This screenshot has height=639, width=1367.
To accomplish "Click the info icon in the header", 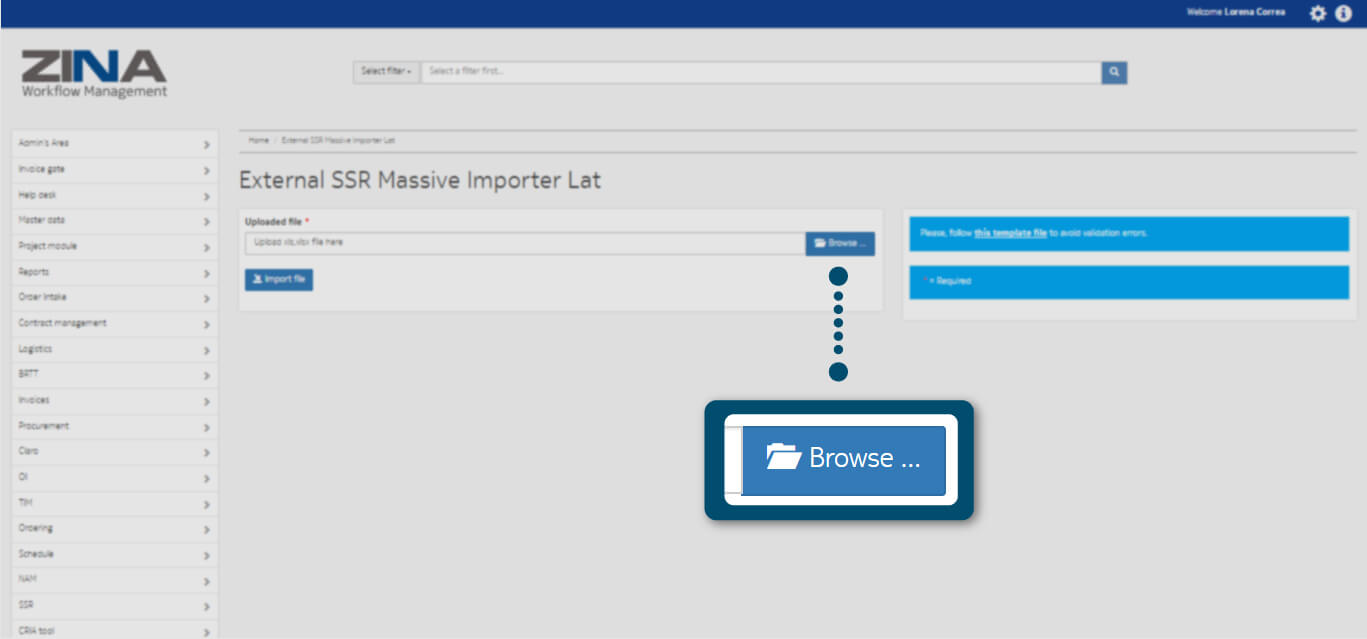I will pyautogui.click(x=1343, y=13).
